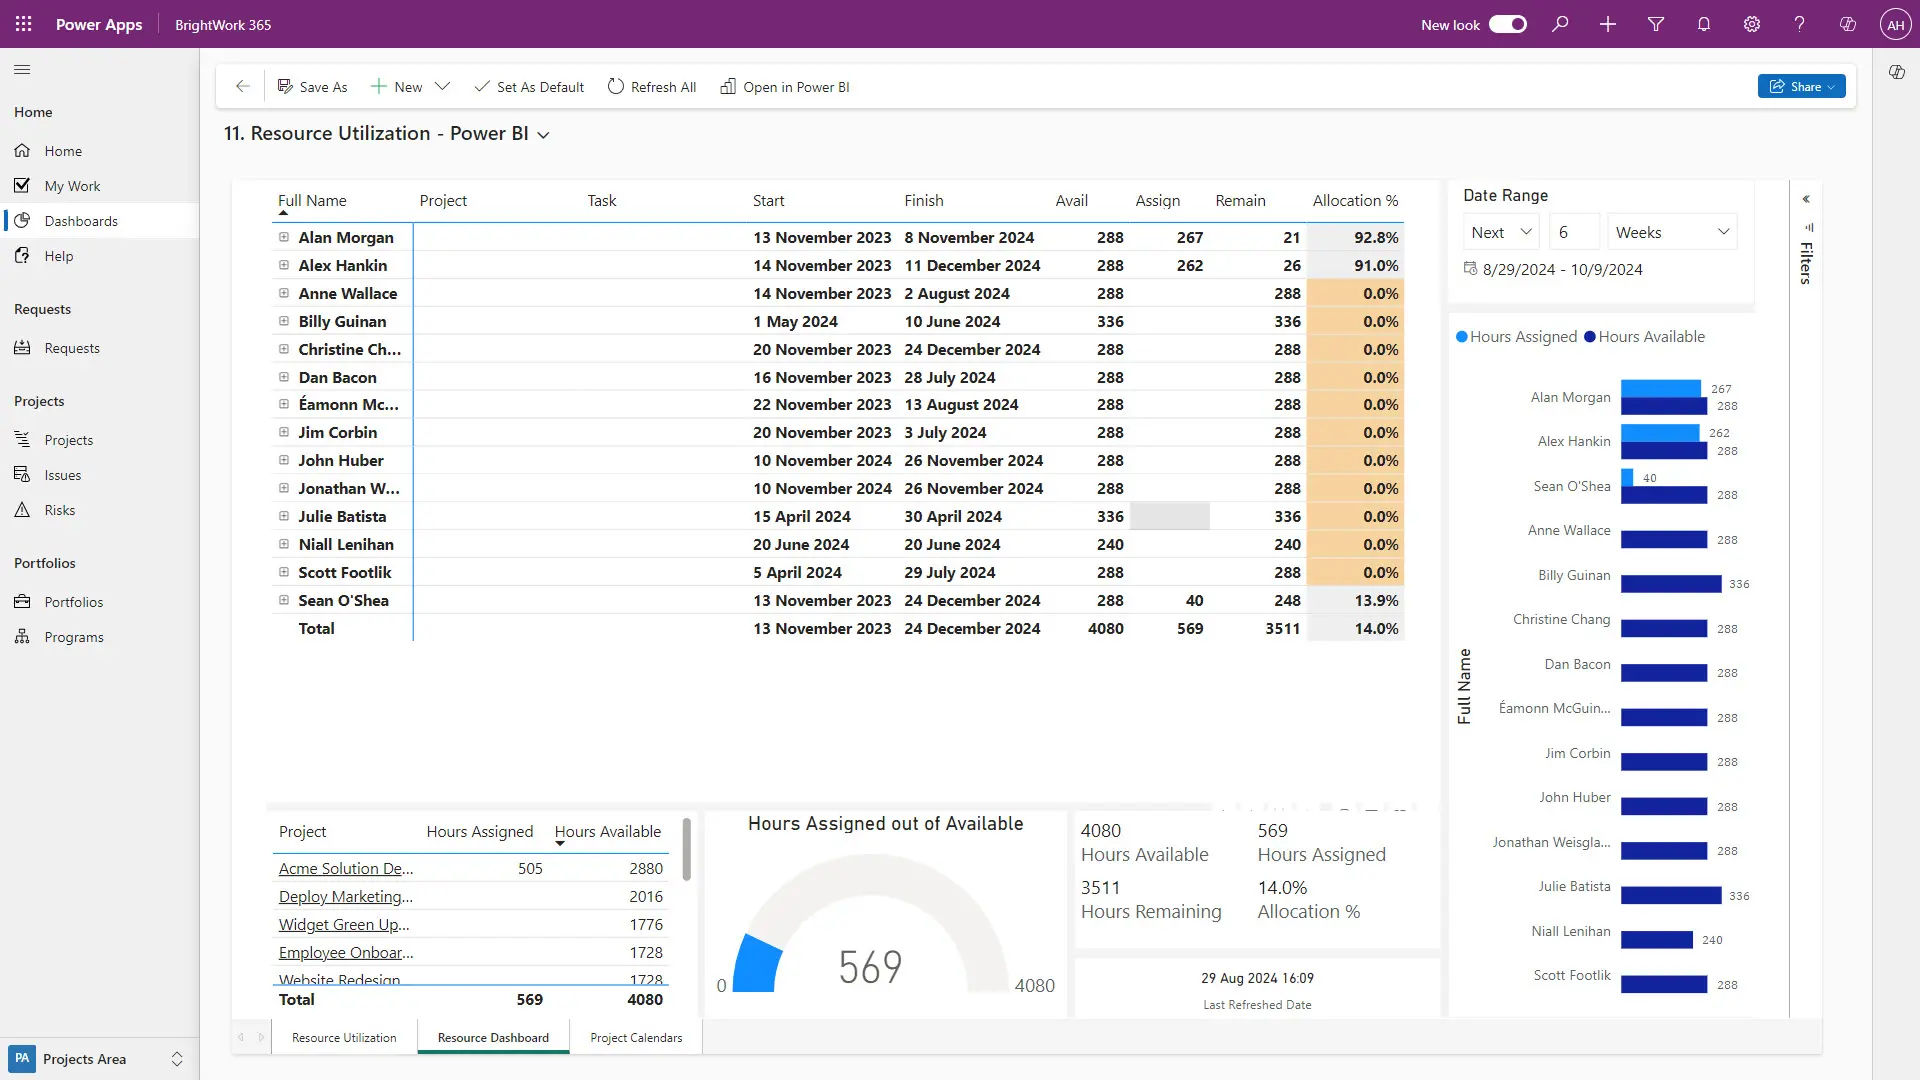Toggle the Hours Available legend item
Viewport: 1920px width, 1080px height.
pyautogui.click(x=1644, y=336)
